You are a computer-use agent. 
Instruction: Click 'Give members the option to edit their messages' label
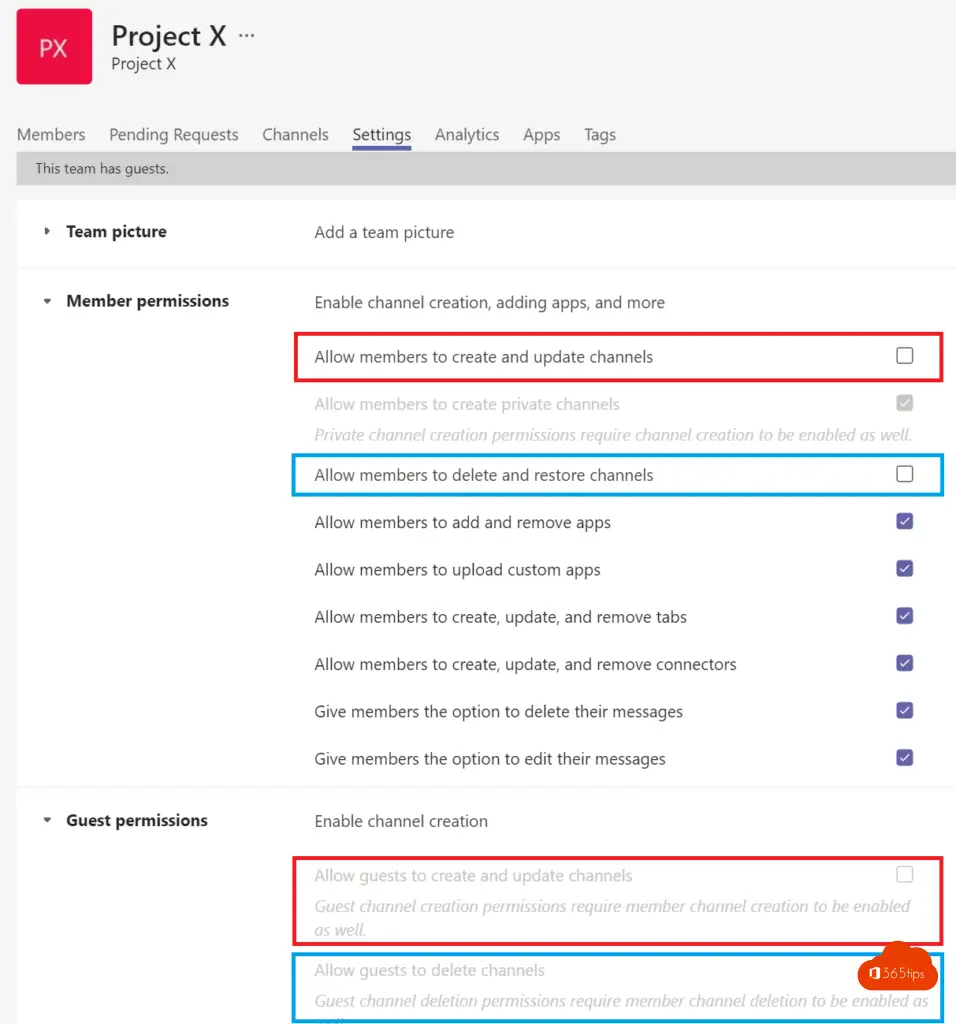tap(490, 759)
